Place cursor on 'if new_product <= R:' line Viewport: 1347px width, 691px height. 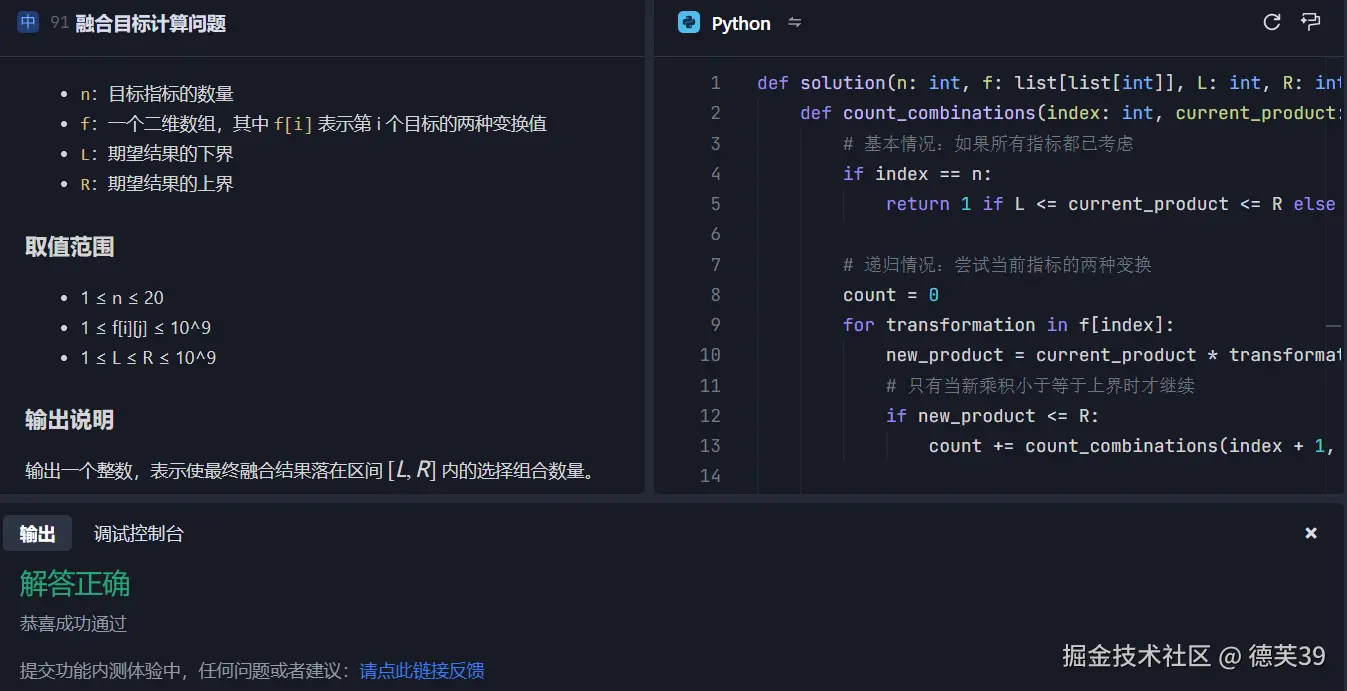(992, 416)
